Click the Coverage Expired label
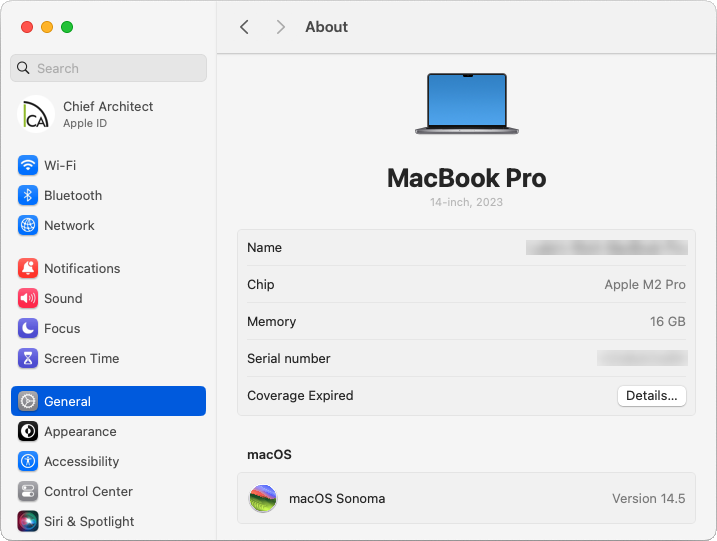717x541 pixels. click(x=300, y=396)
